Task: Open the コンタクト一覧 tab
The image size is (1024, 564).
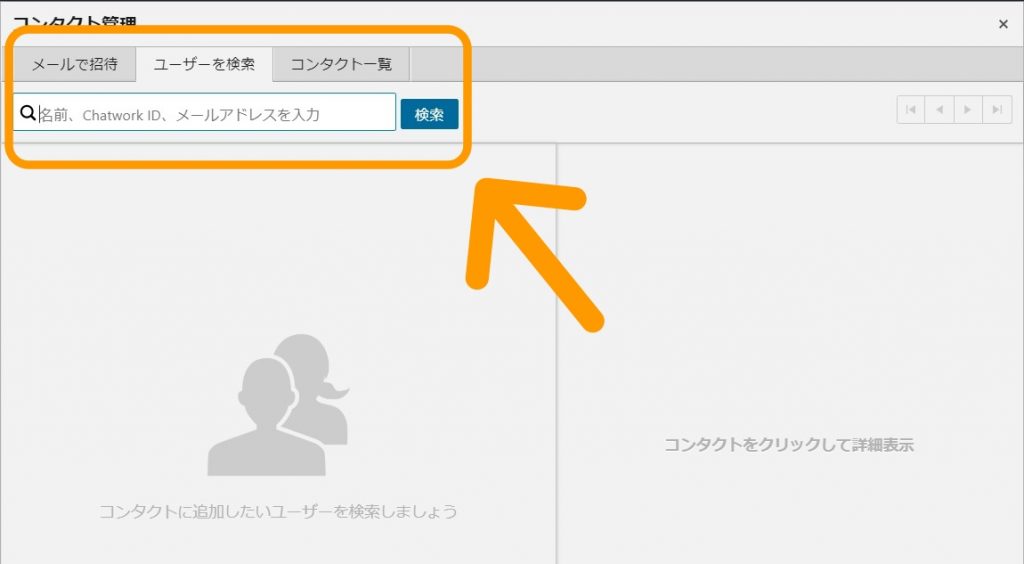Action: (x=341, y=65)
